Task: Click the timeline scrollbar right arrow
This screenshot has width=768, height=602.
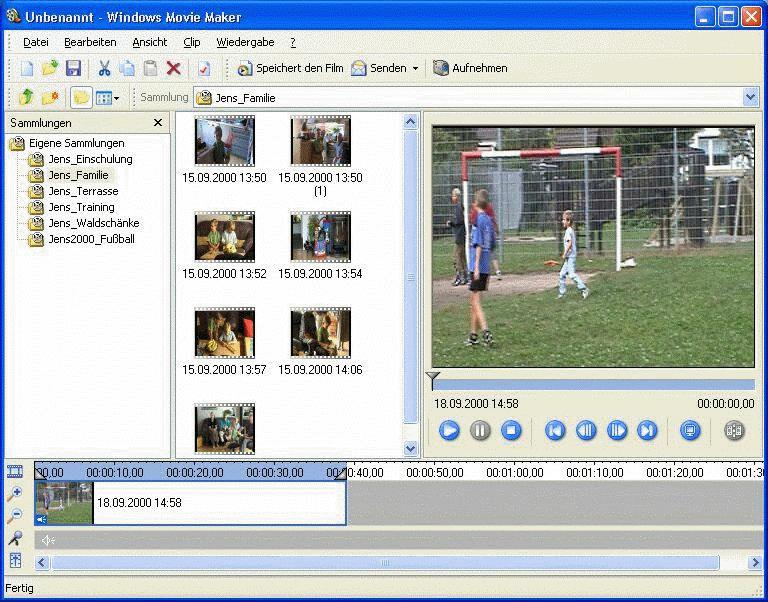Action: (x=756, y=563)
